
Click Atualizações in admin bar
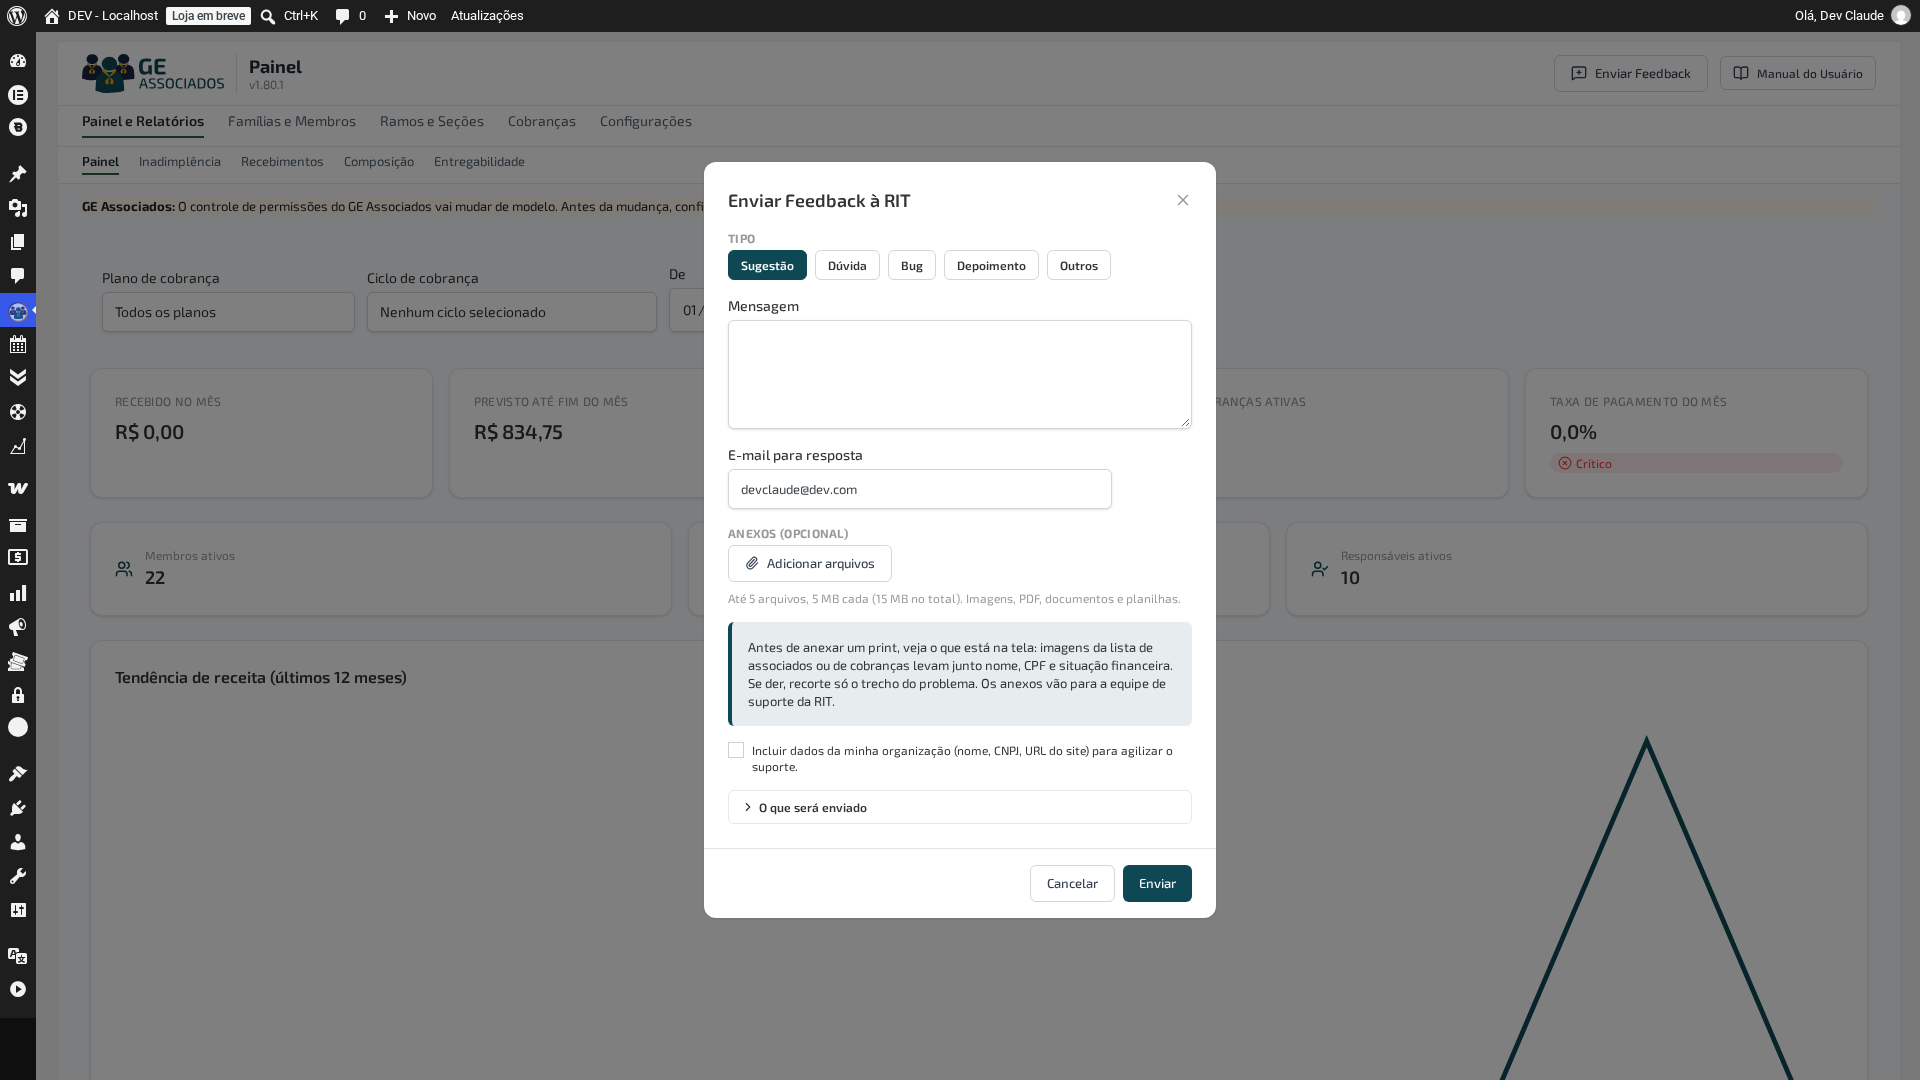[487, 16]
